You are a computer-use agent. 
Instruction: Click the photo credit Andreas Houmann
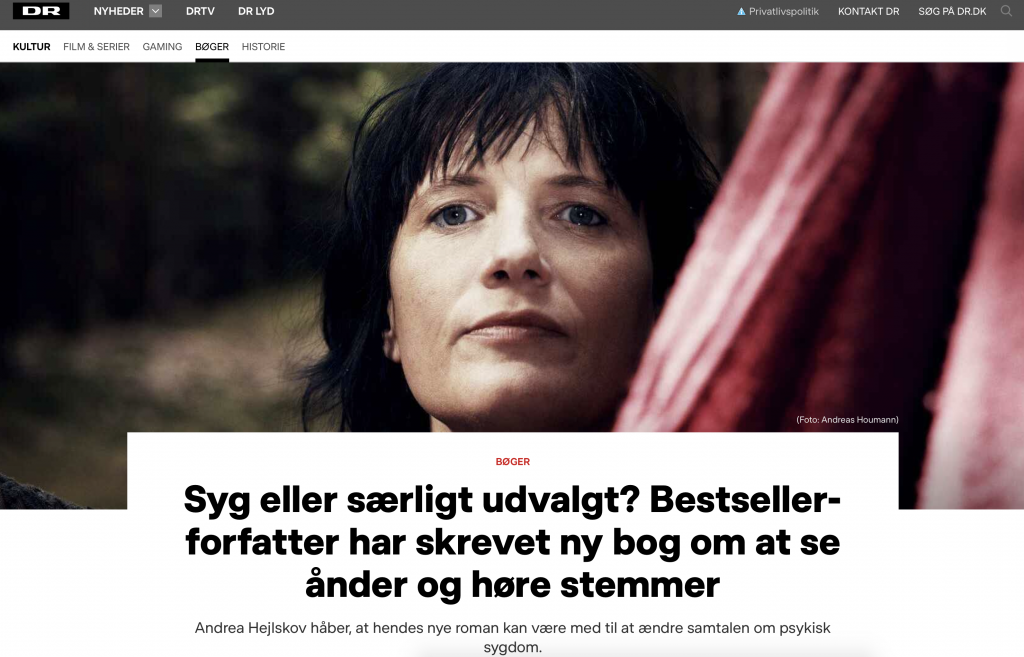(847, 419)
